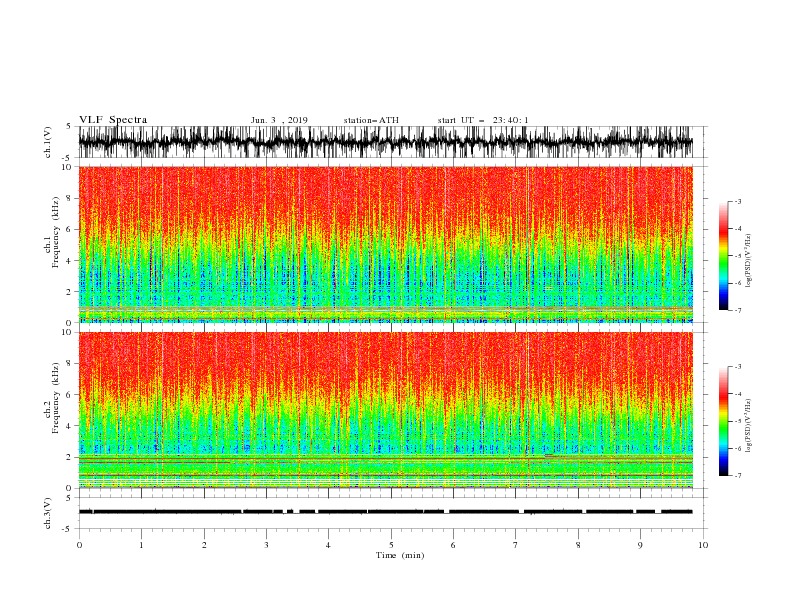The width and height of the screenshot is (792, 612).
Task: Click the "6" kHz tick of ch.1 spectrogram
Action: coord(70,230)
